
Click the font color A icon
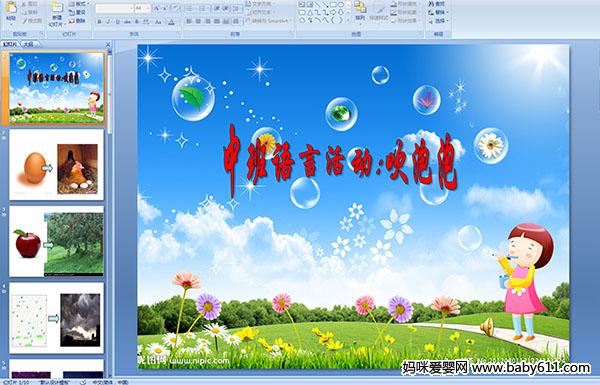[x=171, y=22]
